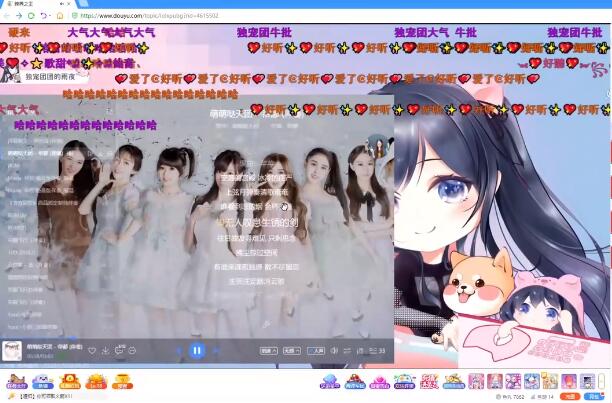Viewport: 612px width, 403px height.
Task: Click the green security shield in address bar
Action: [74, 16]
